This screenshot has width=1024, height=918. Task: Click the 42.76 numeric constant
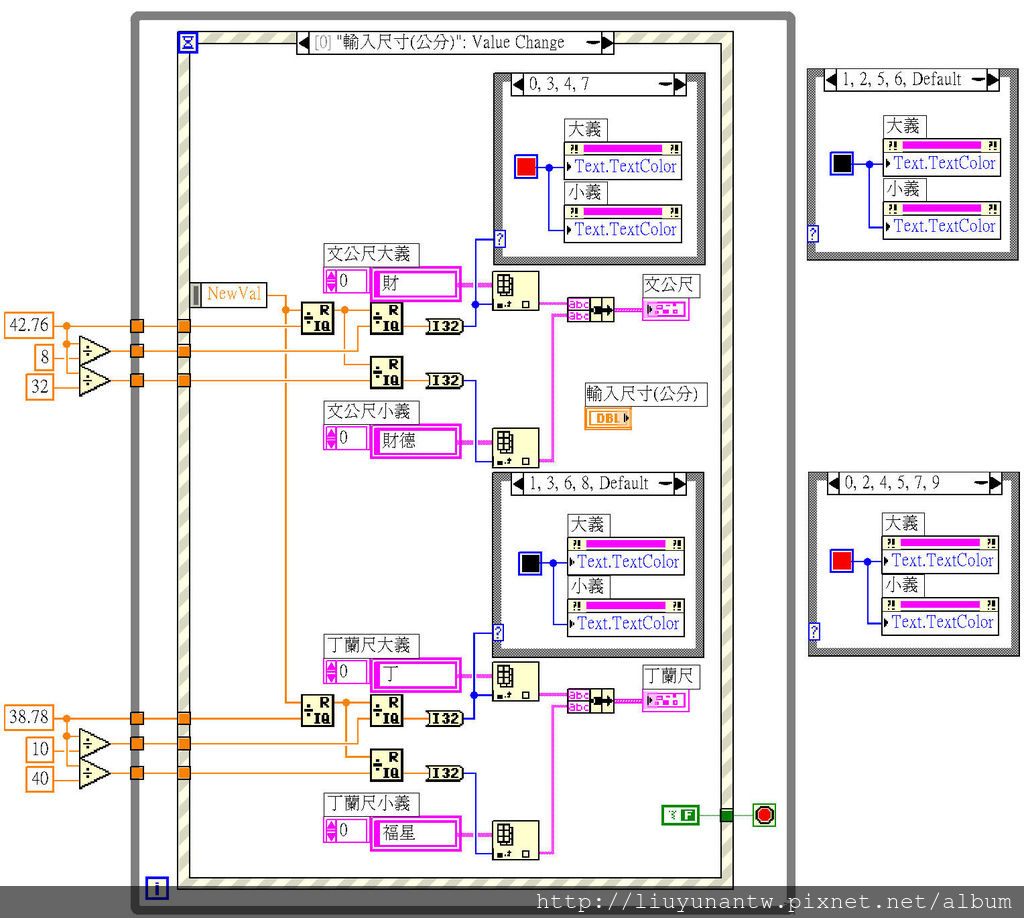[29, 325]
